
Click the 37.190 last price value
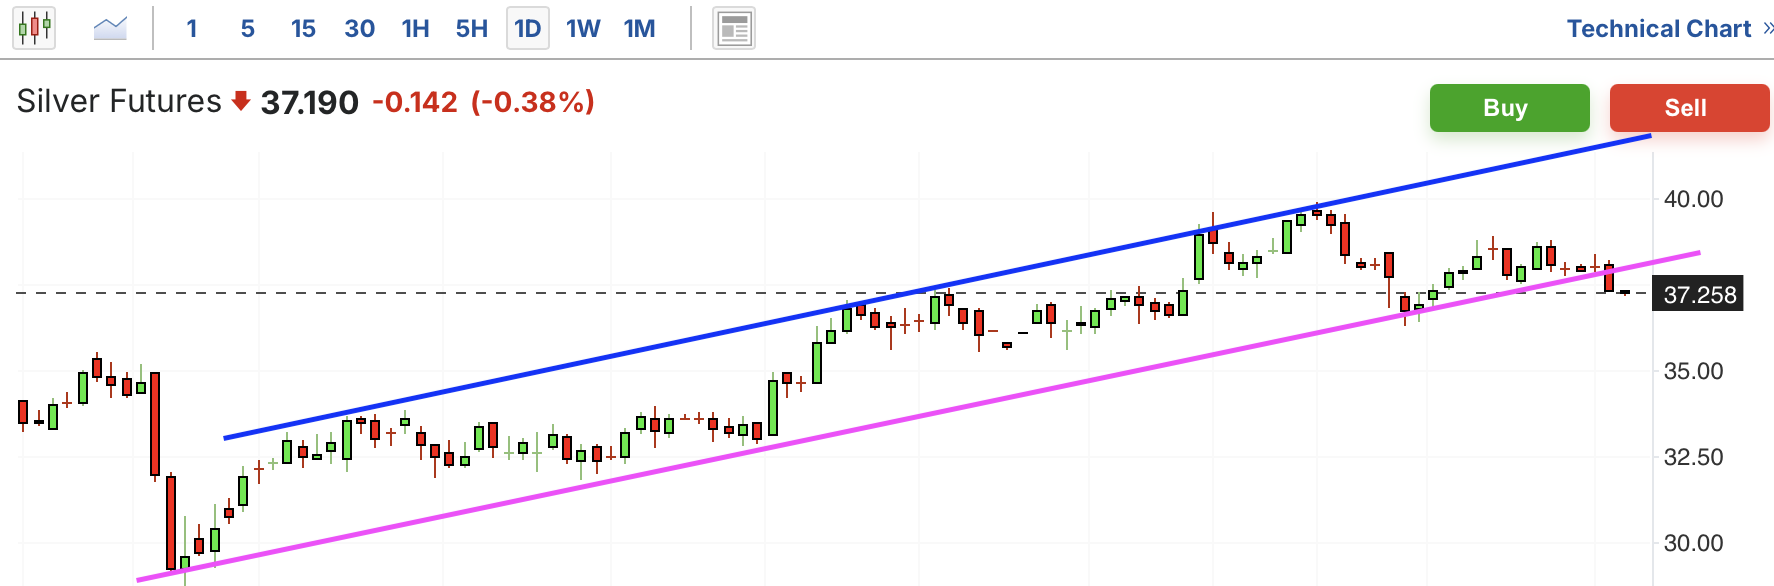tap(309, 102)
